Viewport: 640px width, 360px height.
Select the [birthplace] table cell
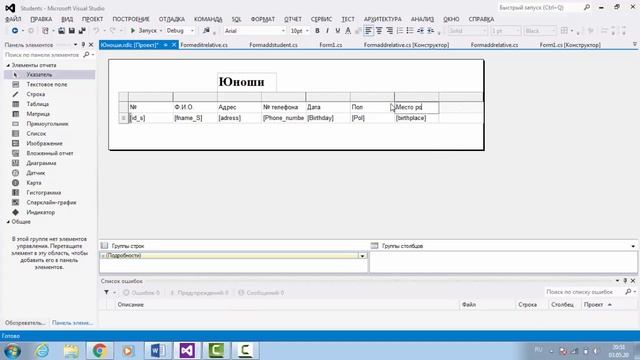[x=417, y=118]
